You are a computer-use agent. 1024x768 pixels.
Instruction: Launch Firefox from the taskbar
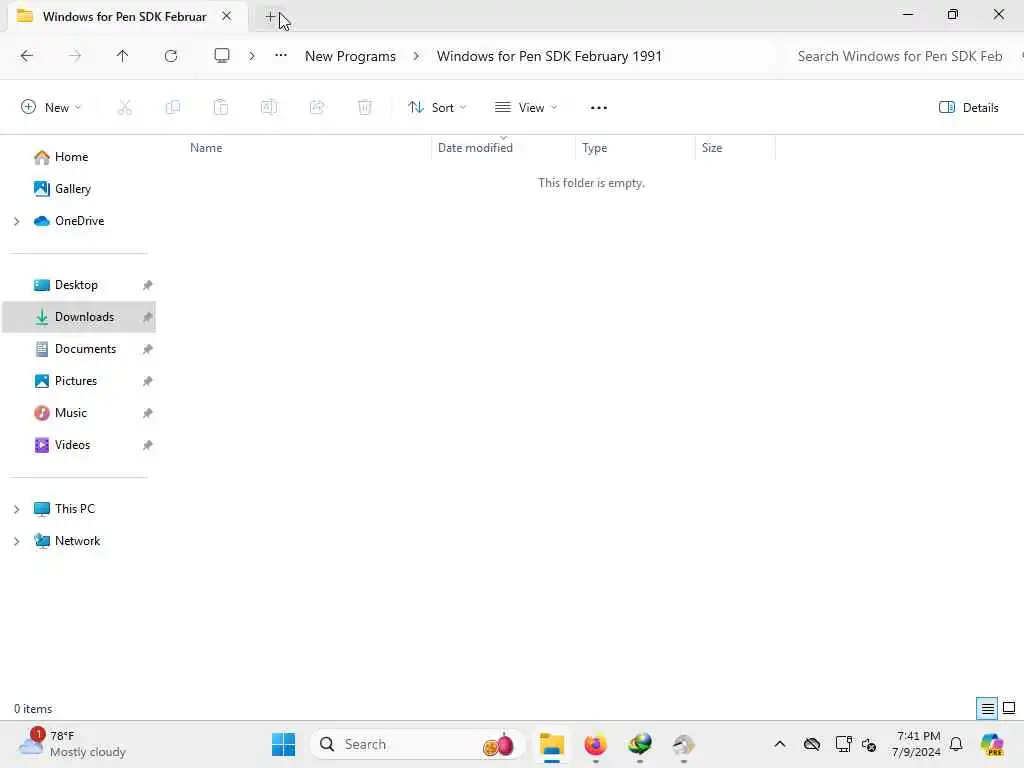point(596,744)
